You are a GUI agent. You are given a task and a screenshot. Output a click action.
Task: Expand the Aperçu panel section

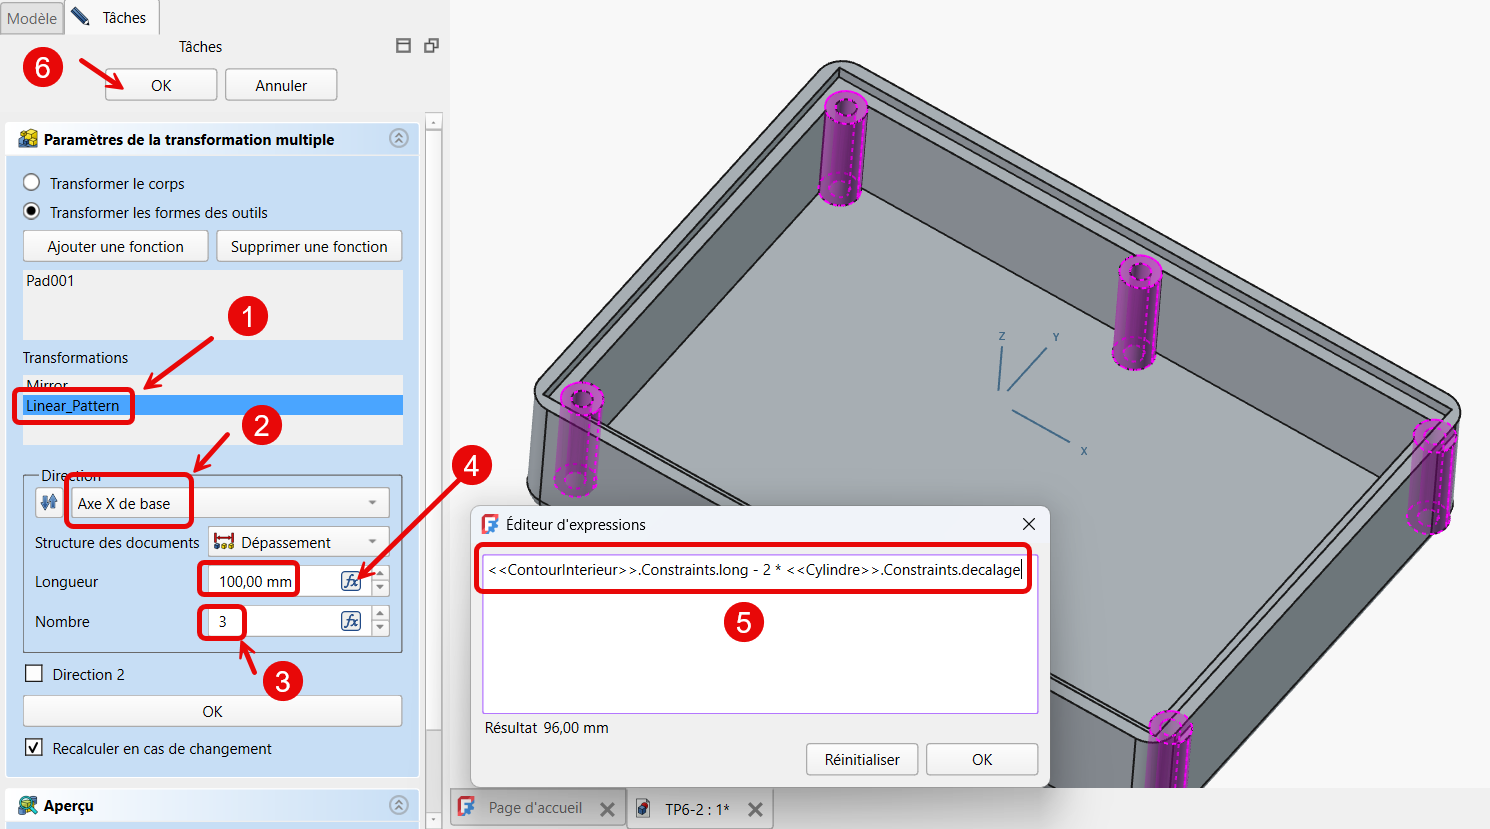coord(398,805)
